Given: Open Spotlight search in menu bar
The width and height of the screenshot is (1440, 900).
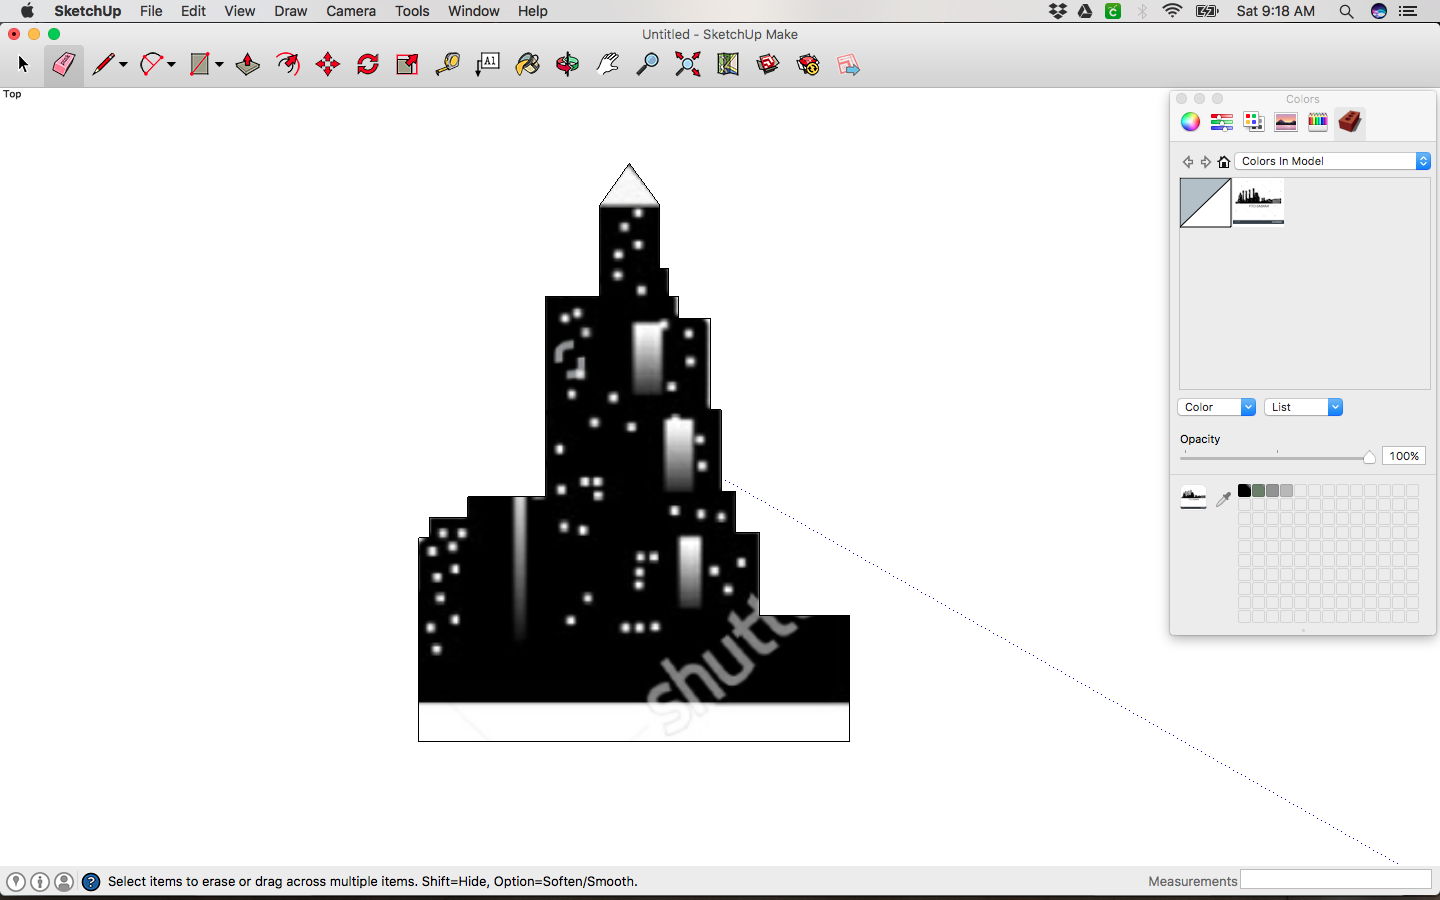Looking at the screenshot, I should (x=1346, y=11).
